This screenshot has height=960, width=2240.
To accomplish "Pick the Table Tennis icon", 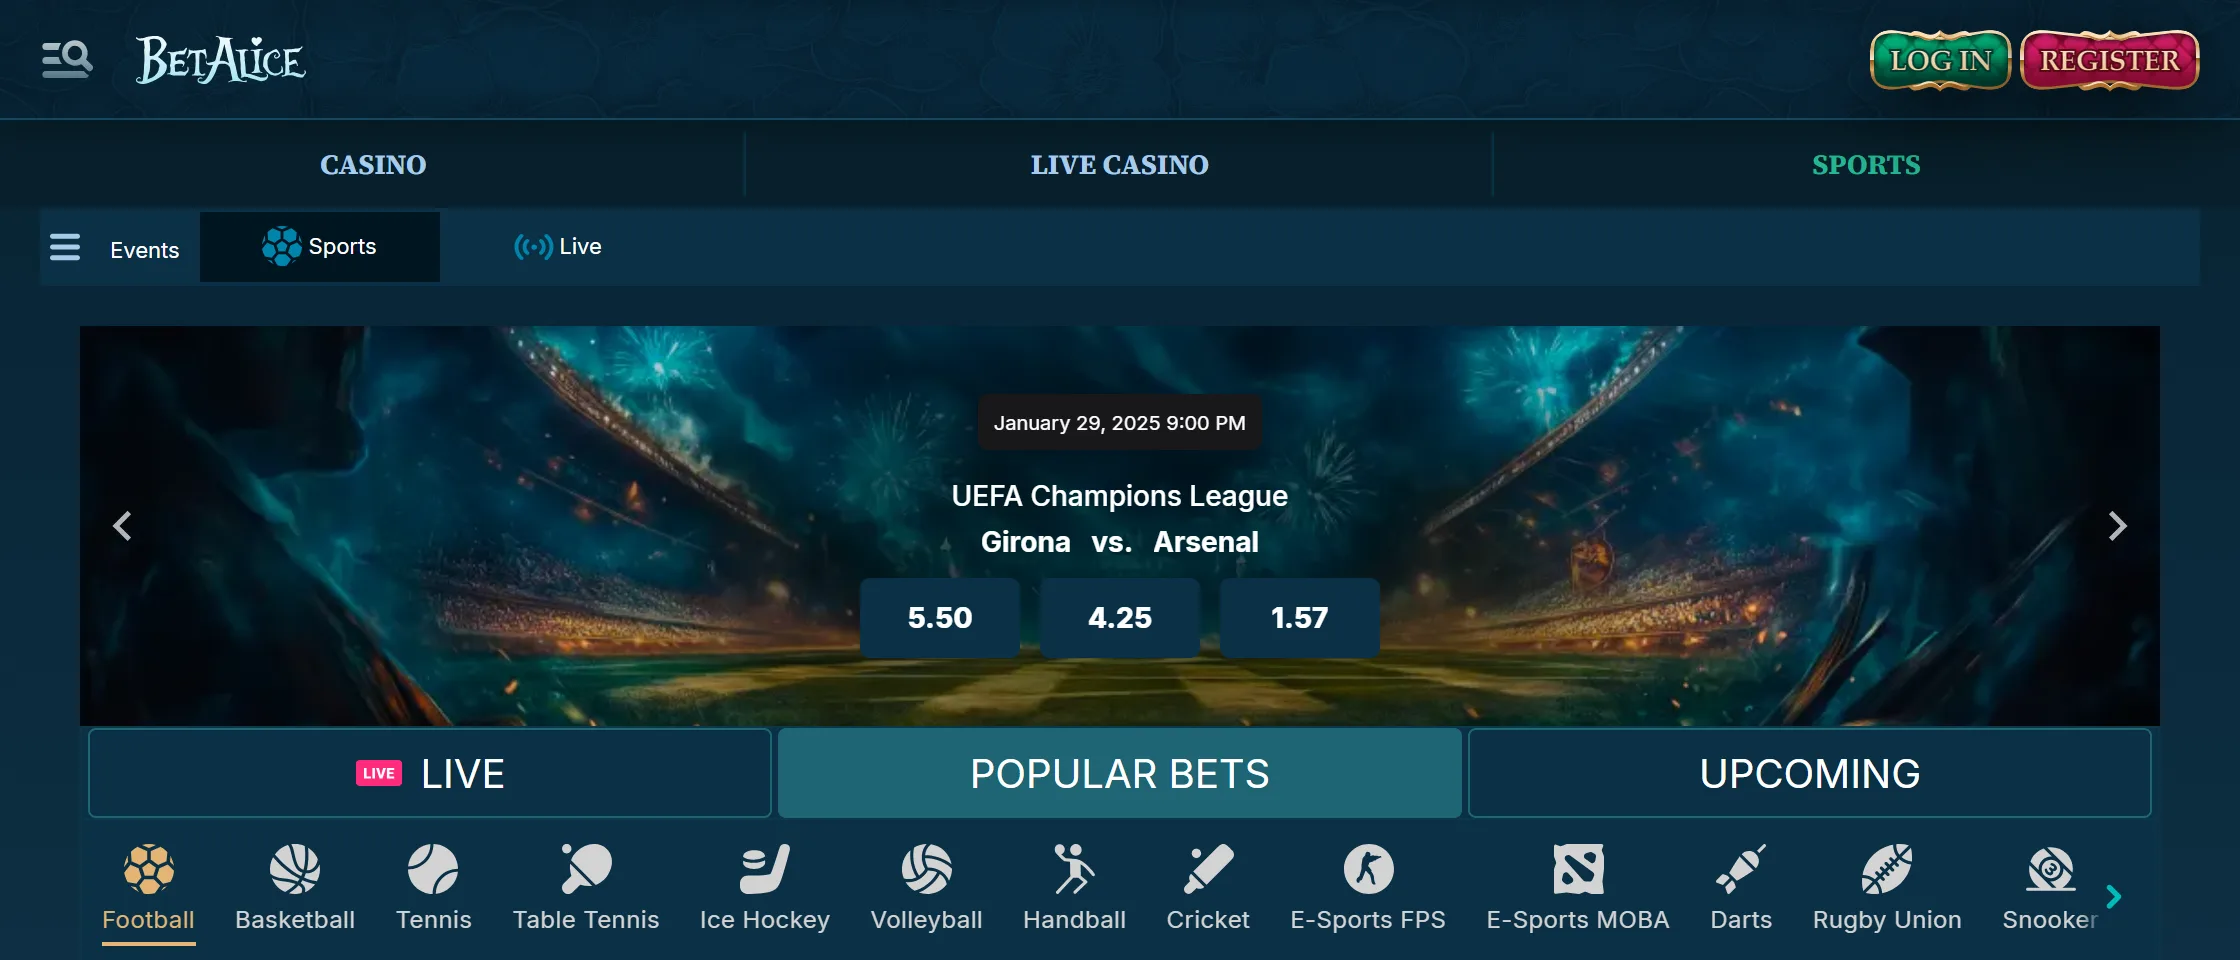I will point(586,869).
